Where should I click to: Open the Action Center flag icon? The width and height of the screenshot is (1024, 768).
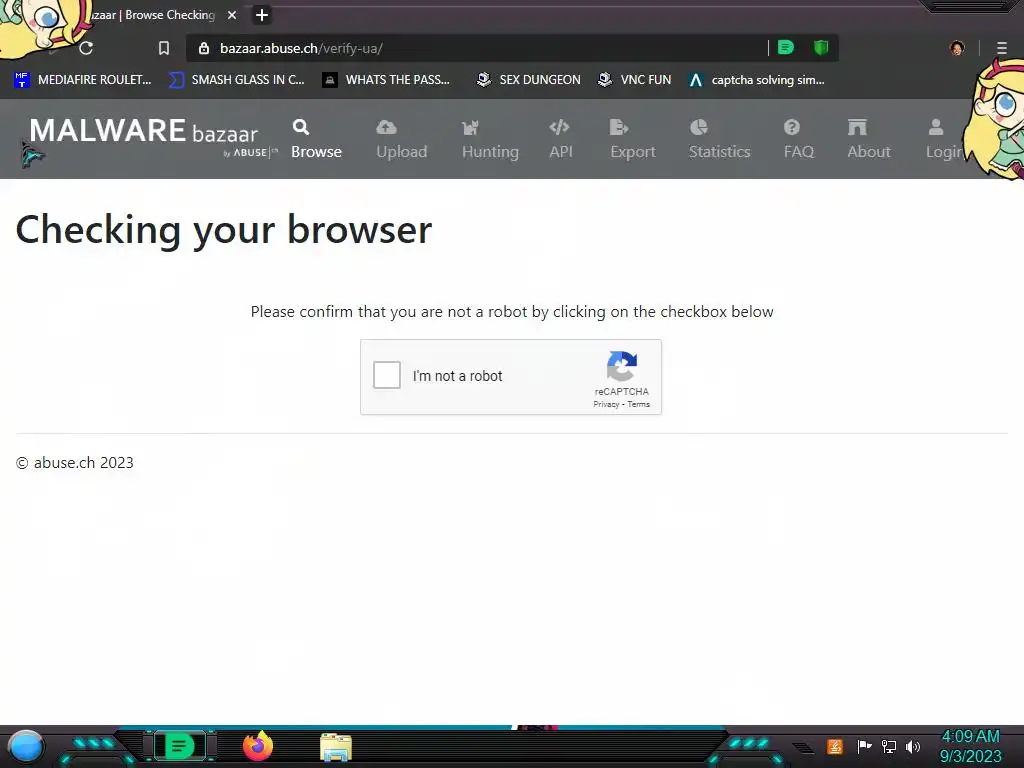tap(864, 746)
